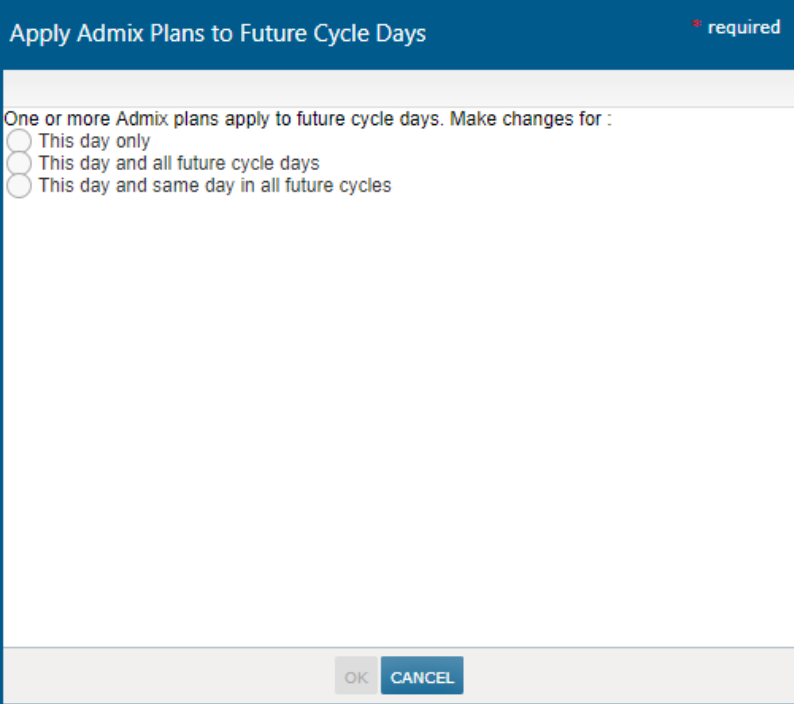The height and width of the screenshot is (704, 794).
Task: Click the gray strip below the blue header
Action: pos(400,88)
